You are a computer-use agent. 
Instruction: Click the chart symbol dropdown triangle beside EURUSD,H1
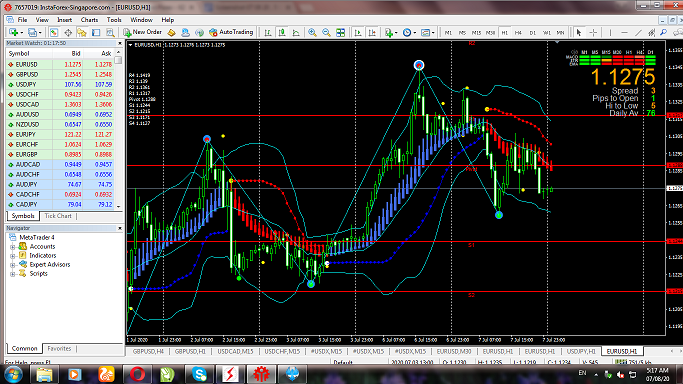(x=130, y=45)
